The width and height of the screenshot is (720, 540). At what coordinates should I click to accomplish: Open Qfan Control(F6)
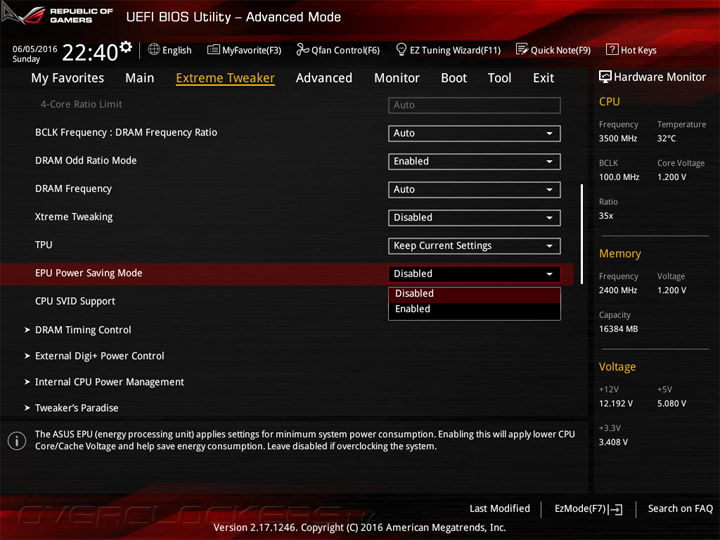point(338,50)
